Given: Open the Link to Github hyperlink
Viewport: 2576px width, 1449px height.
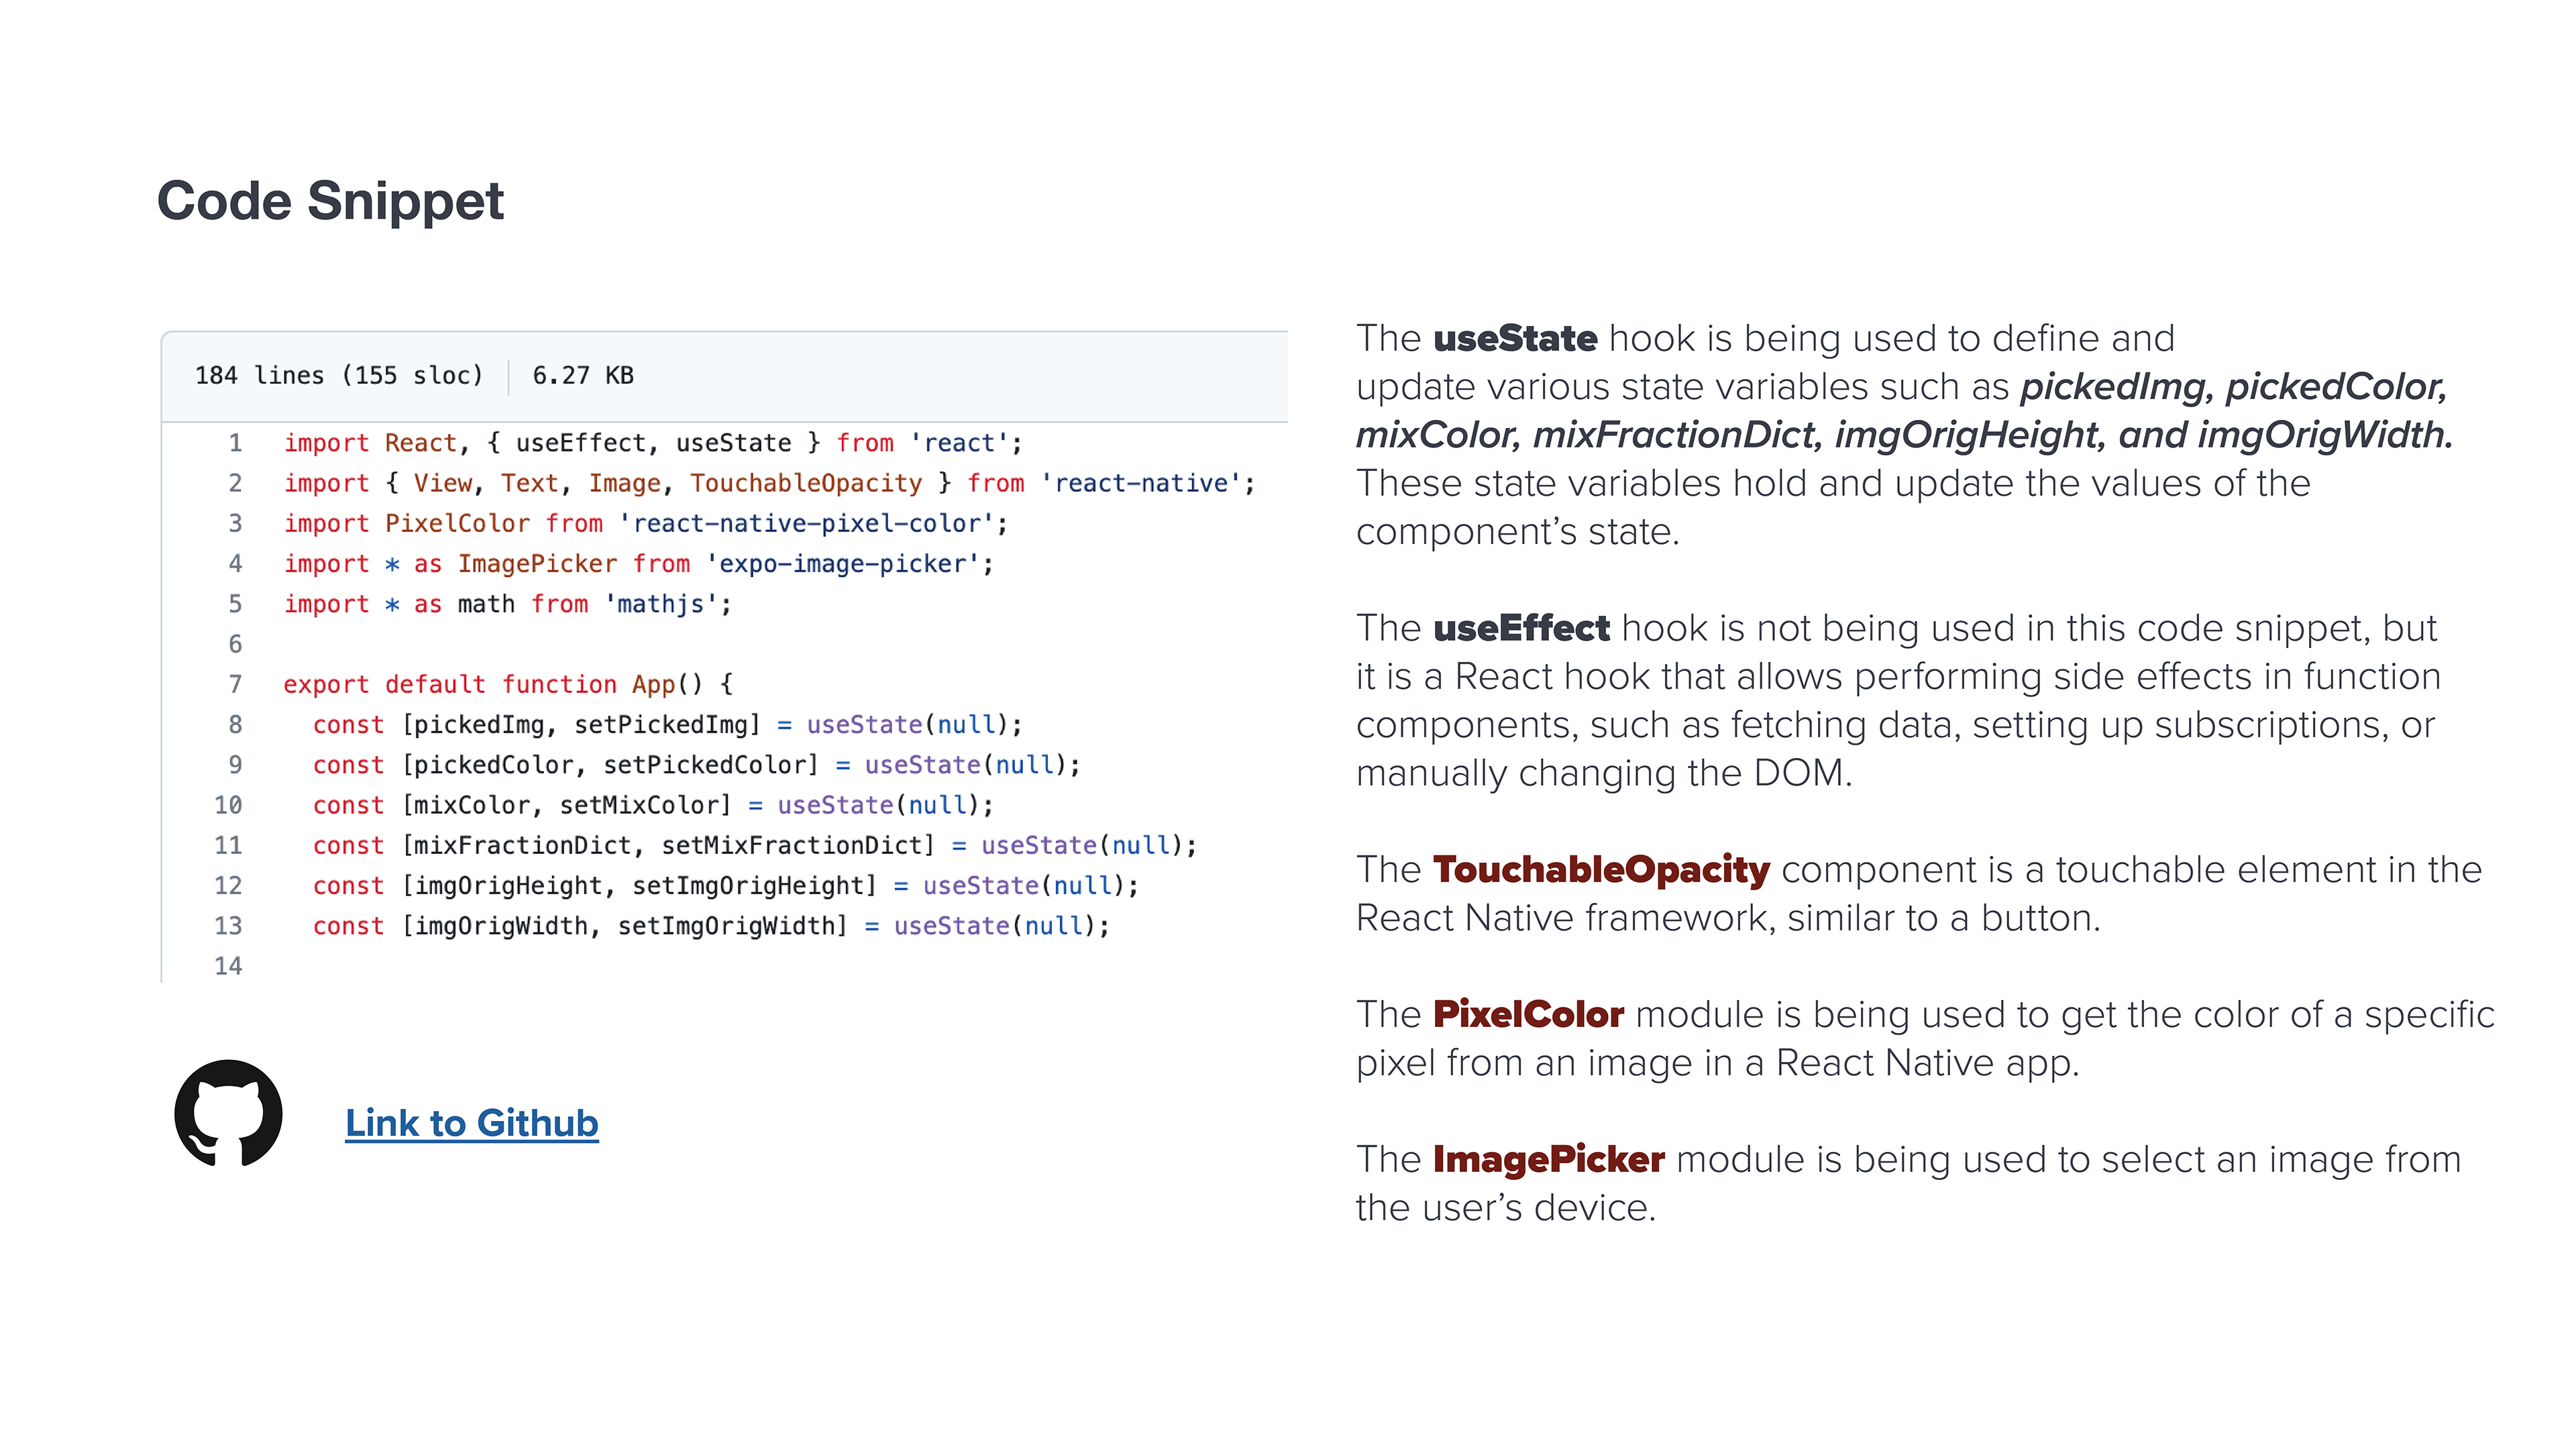Looking at the screenshot, I should [x=472, y=1123].
